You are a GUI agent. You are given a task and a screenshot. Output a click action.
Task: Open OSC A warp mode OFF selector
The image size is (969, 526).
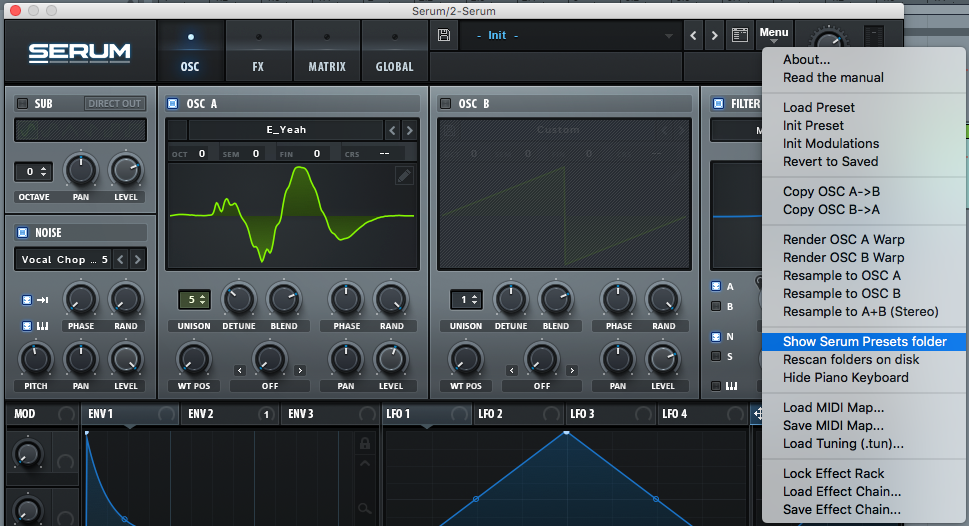click(x=270, y=386)
